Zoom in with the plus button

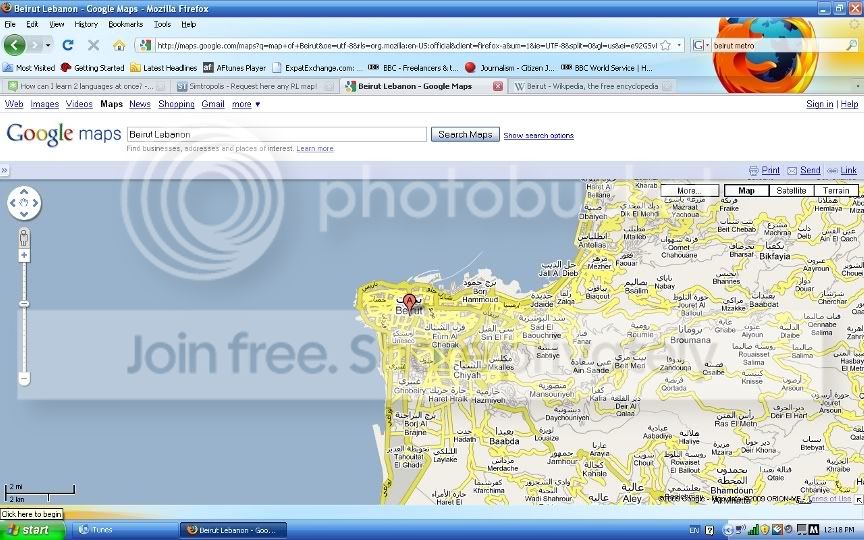click(24, 255)
